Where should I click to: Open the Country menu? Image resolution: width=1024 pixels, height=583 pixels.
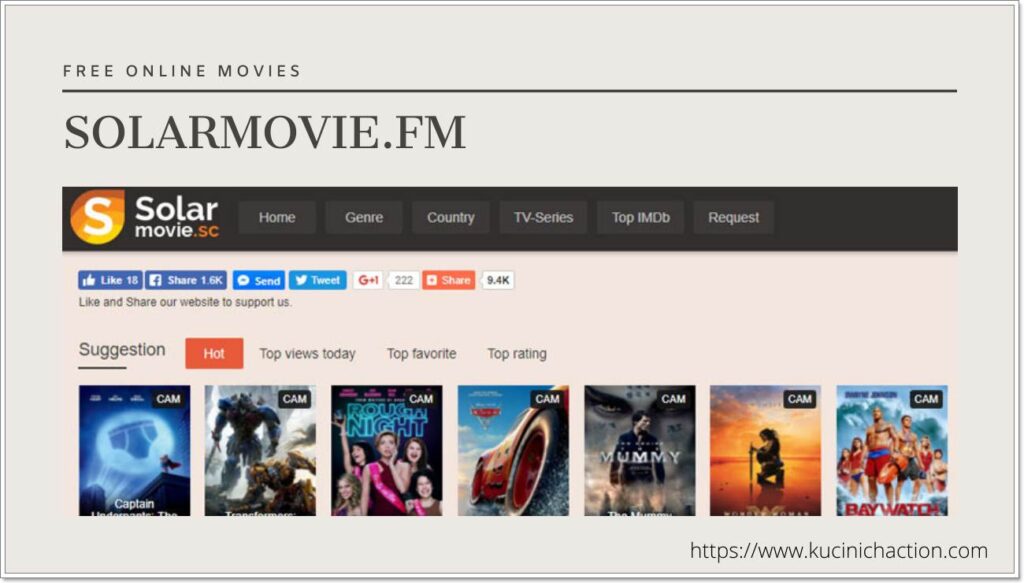click(451, 217)
